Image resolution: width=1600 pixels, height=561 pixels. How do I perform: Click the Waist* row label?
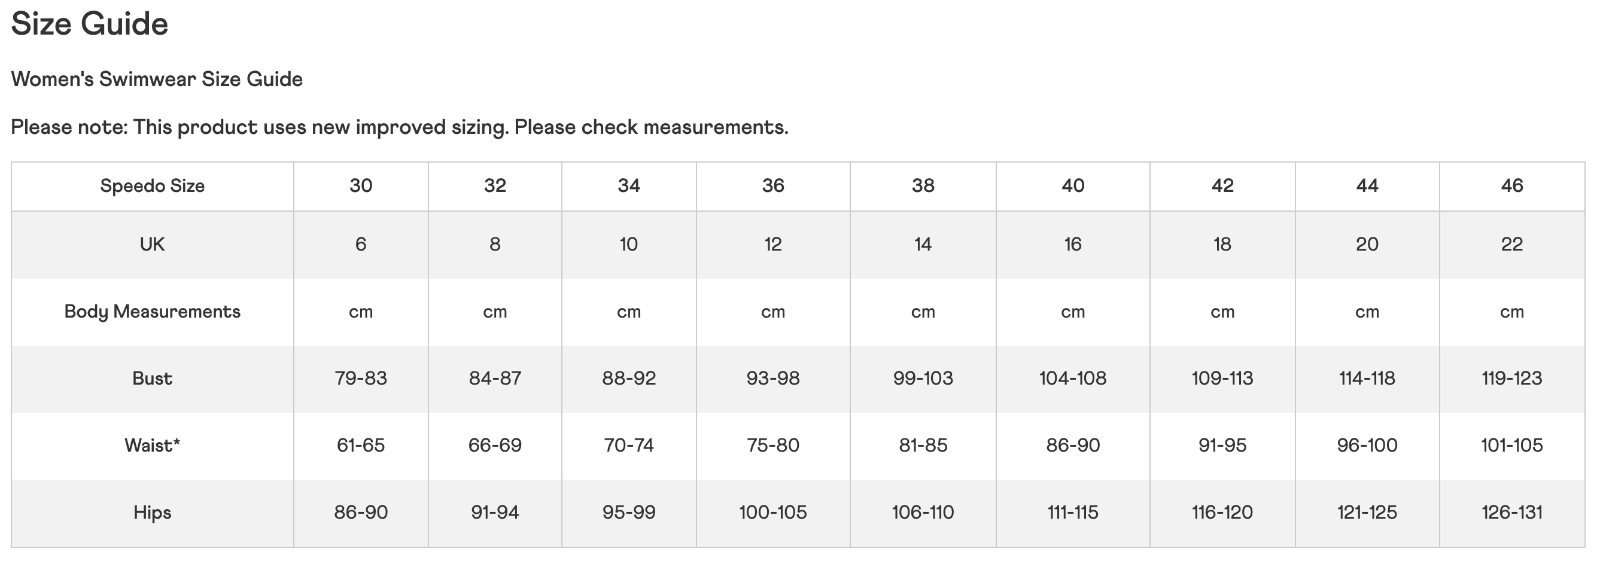click(x=152, y=446)
